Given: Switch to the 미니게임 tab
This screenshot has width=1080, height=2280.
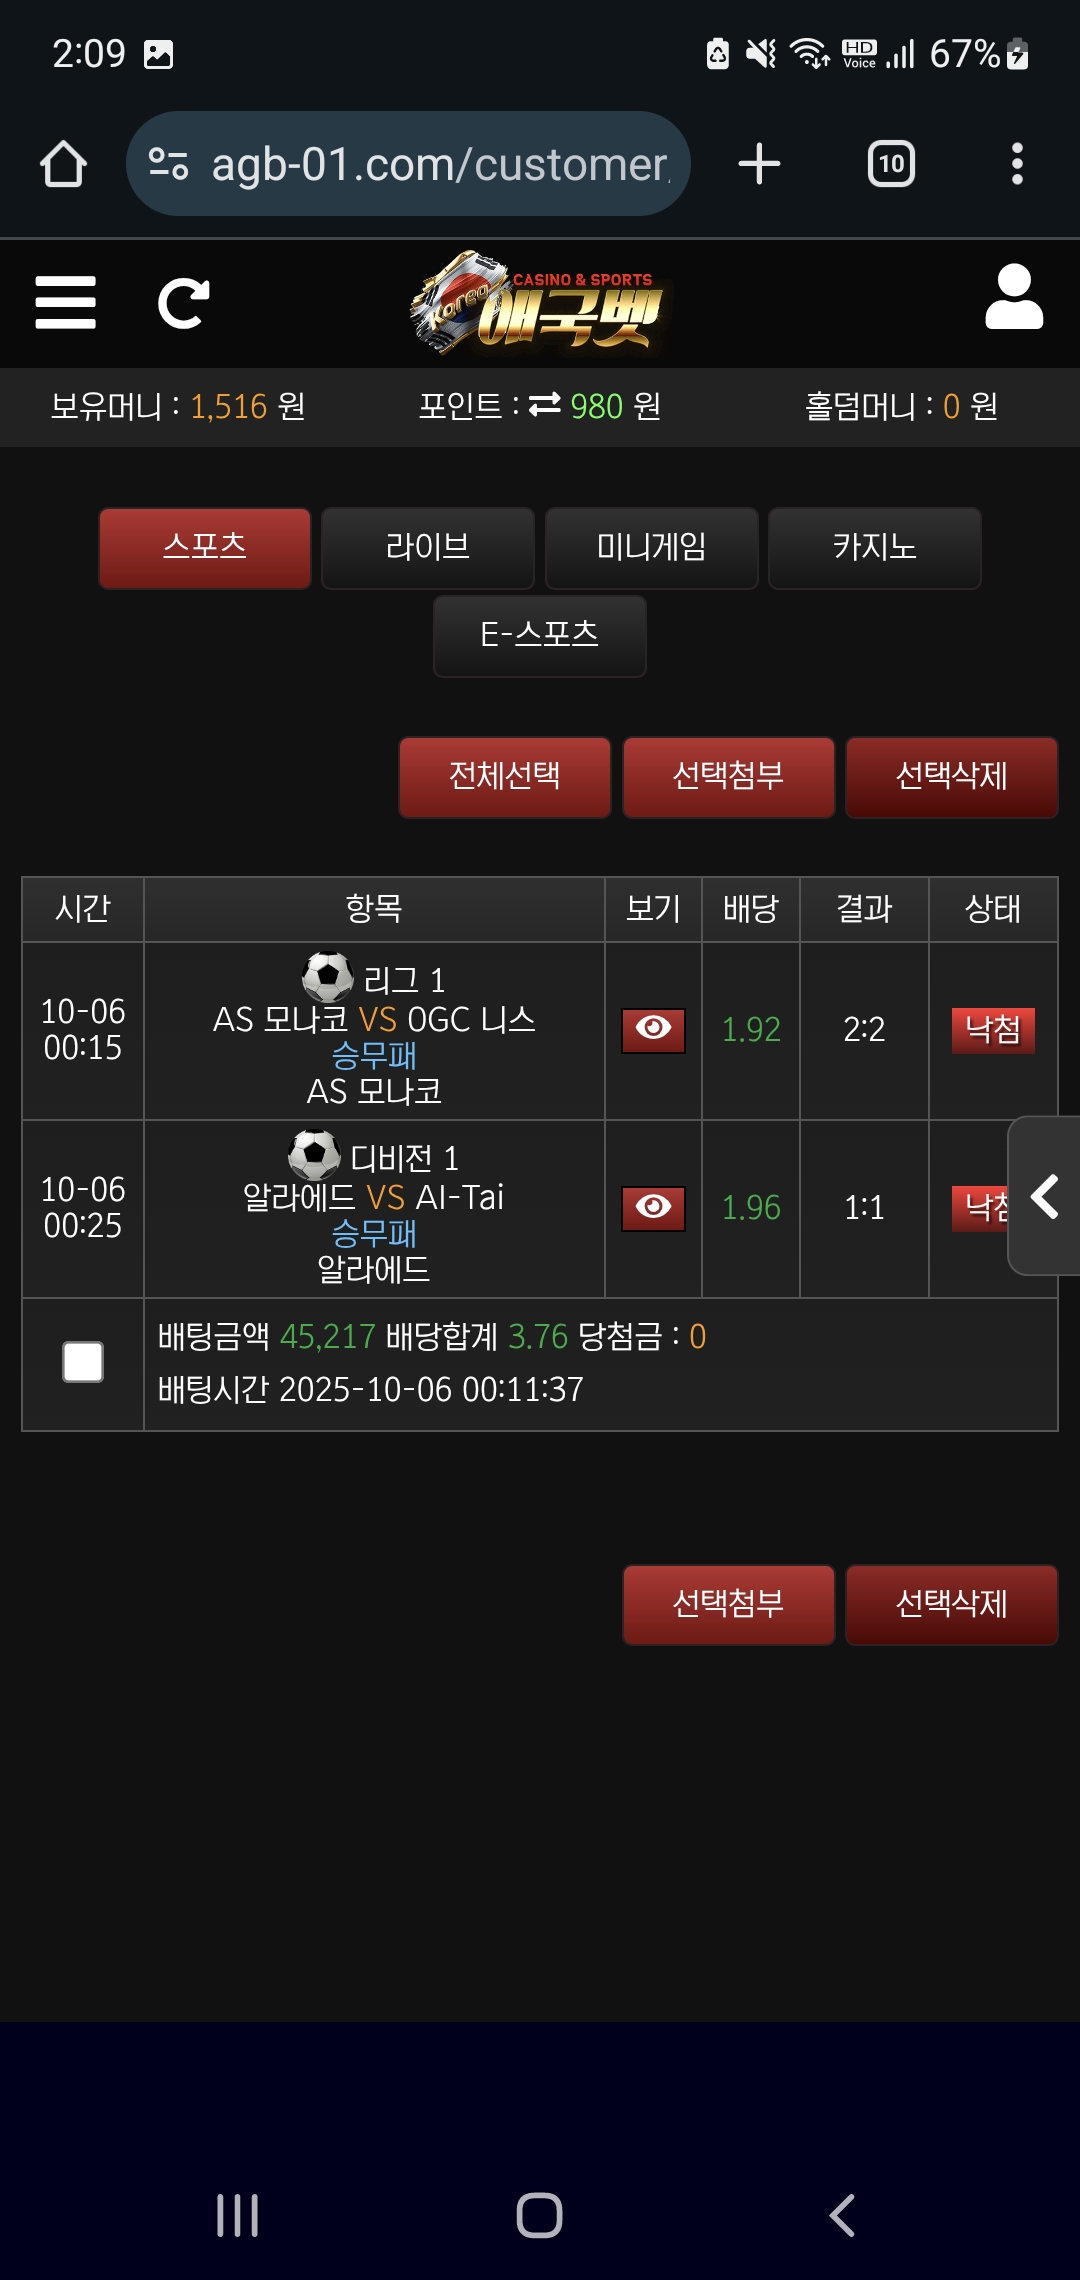Looking at the screenshot, I should pos(651,547).
